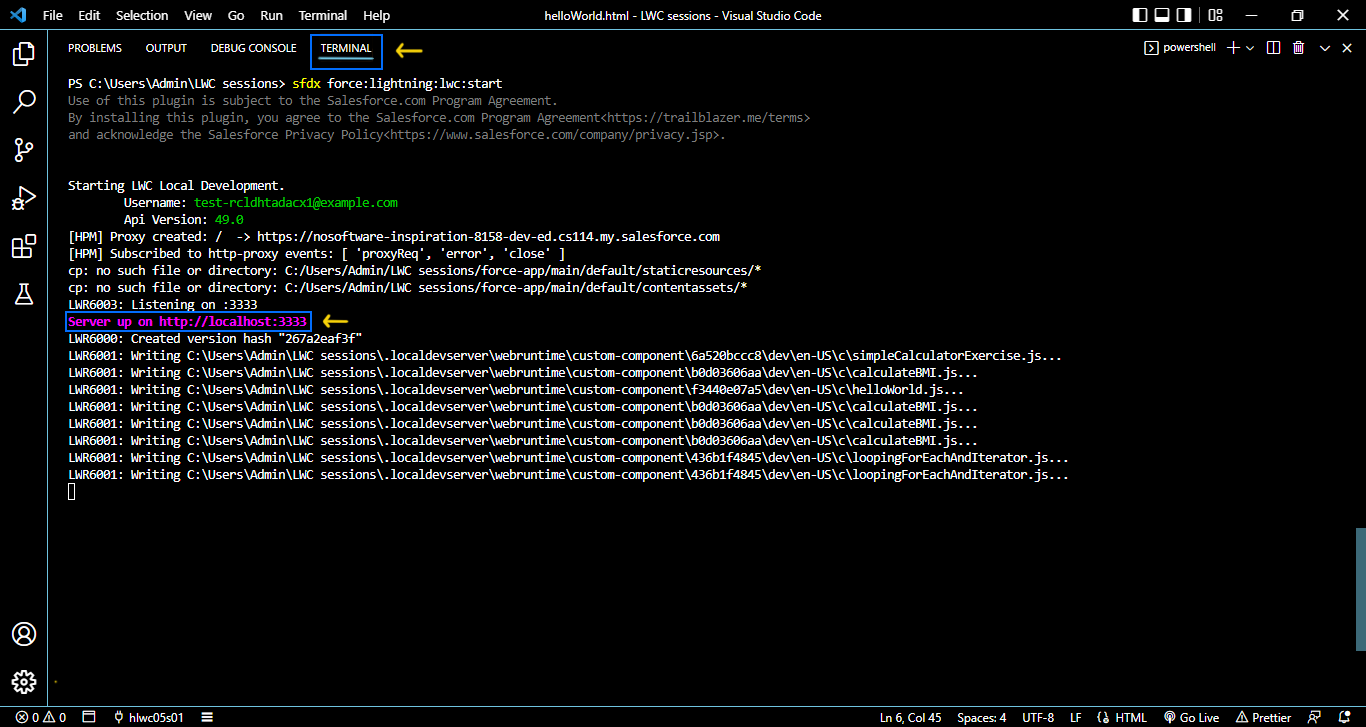
Task: Click the simpleCalculatorExercise.js log line
Action: click(565, 356)
